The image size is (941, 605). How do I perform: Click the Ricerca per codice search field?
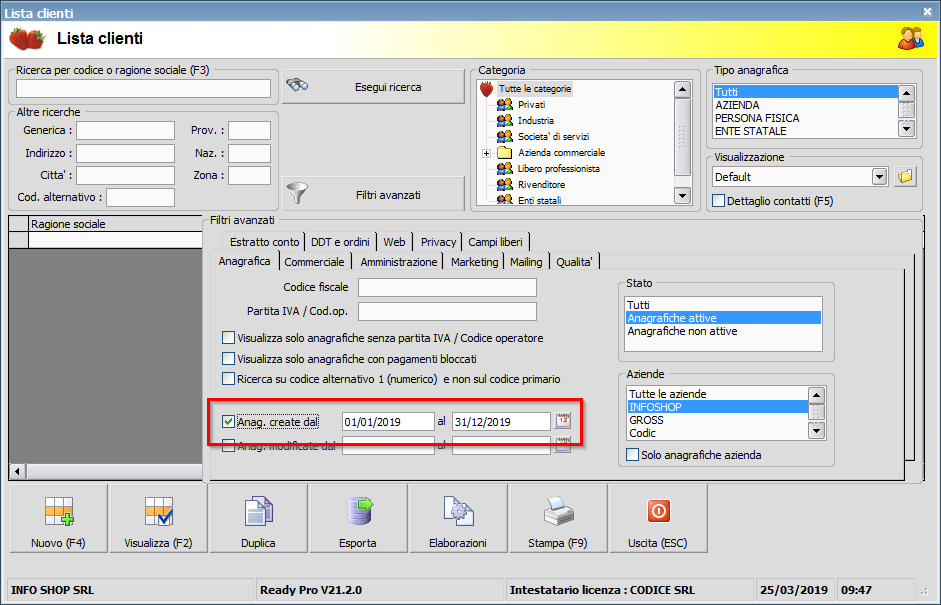coord(143,89)
